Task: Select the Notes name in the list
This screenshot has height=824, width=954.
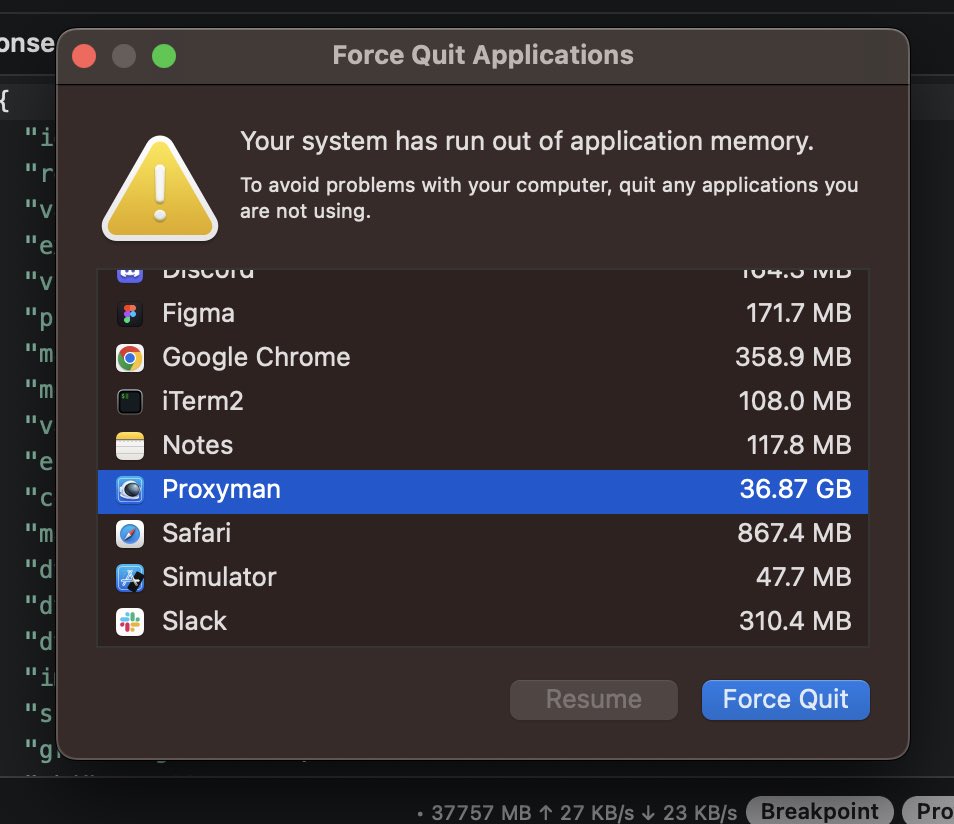Action: [198, 445]
